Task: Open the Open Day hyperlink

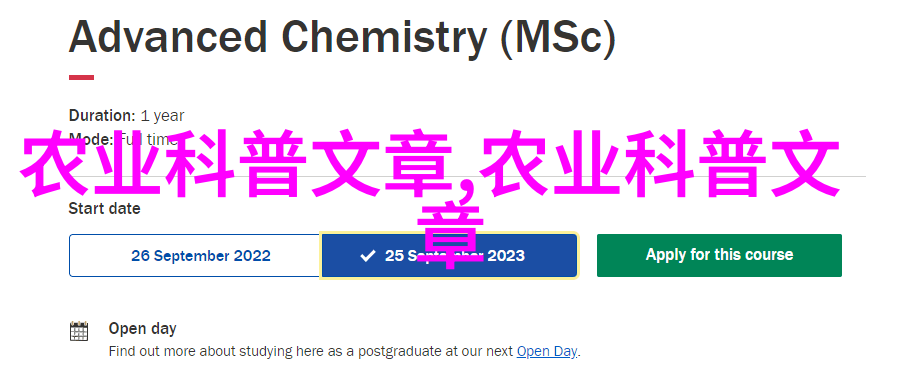Action: click(547, 351)
